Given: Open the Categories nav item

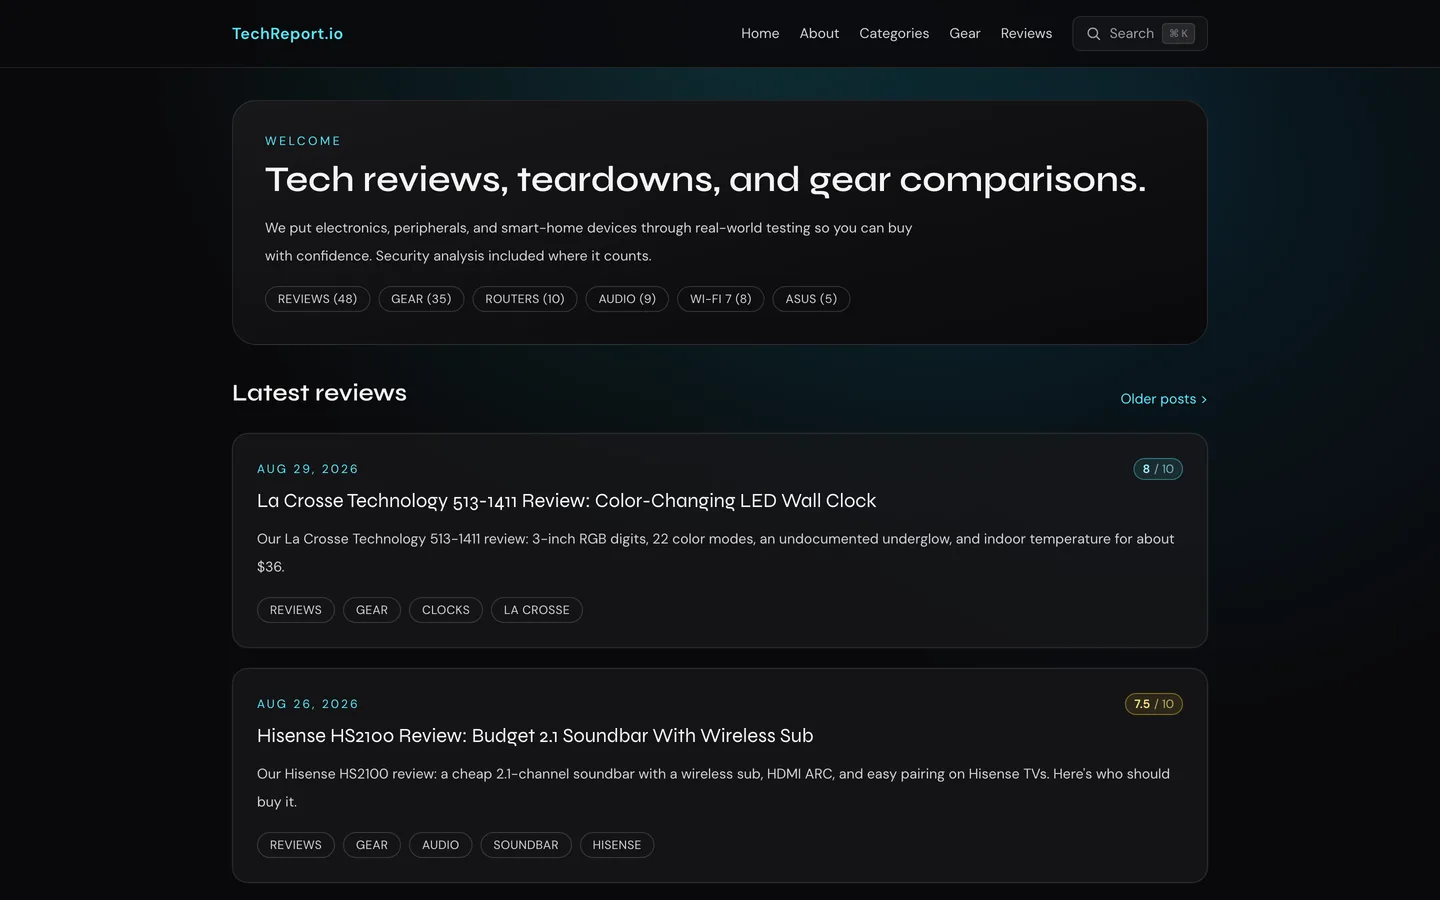Looking at the screenshot, I should (894, 34).
